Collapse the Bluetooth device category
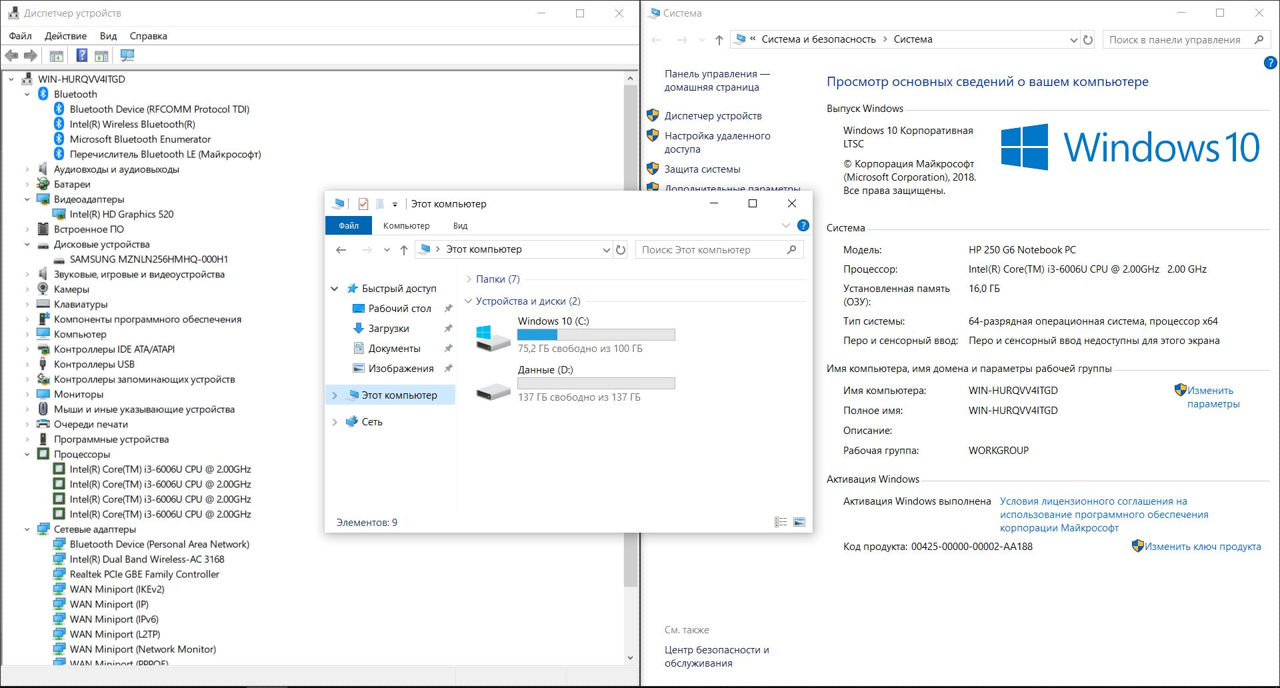The height and width of the screenshot is (688, 1280). 27,94
